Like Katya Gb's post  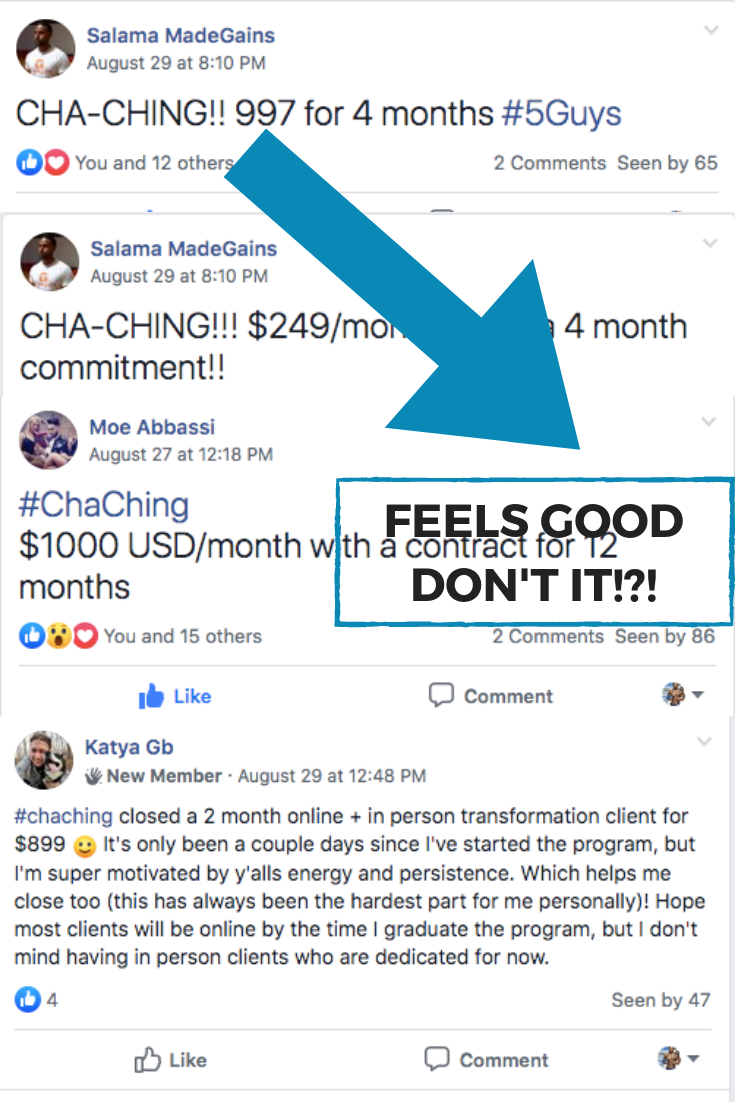tap(171, 1060)
